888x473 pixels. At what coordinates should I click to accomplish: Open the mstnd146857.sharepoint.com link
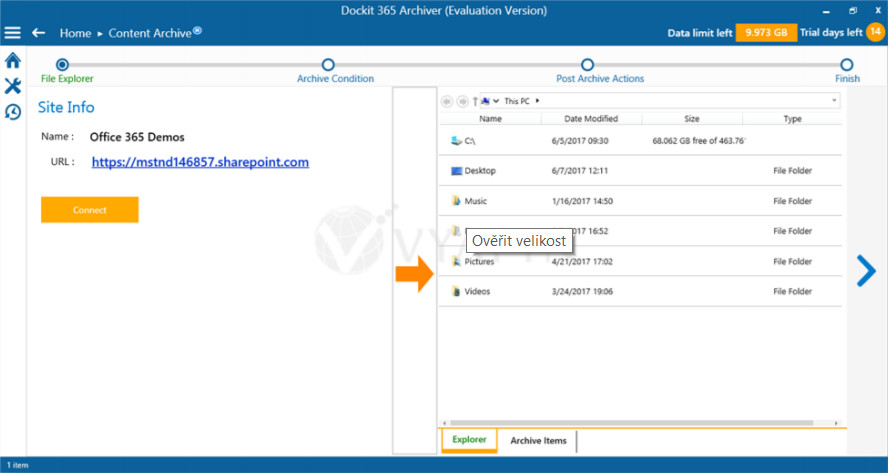200,162
